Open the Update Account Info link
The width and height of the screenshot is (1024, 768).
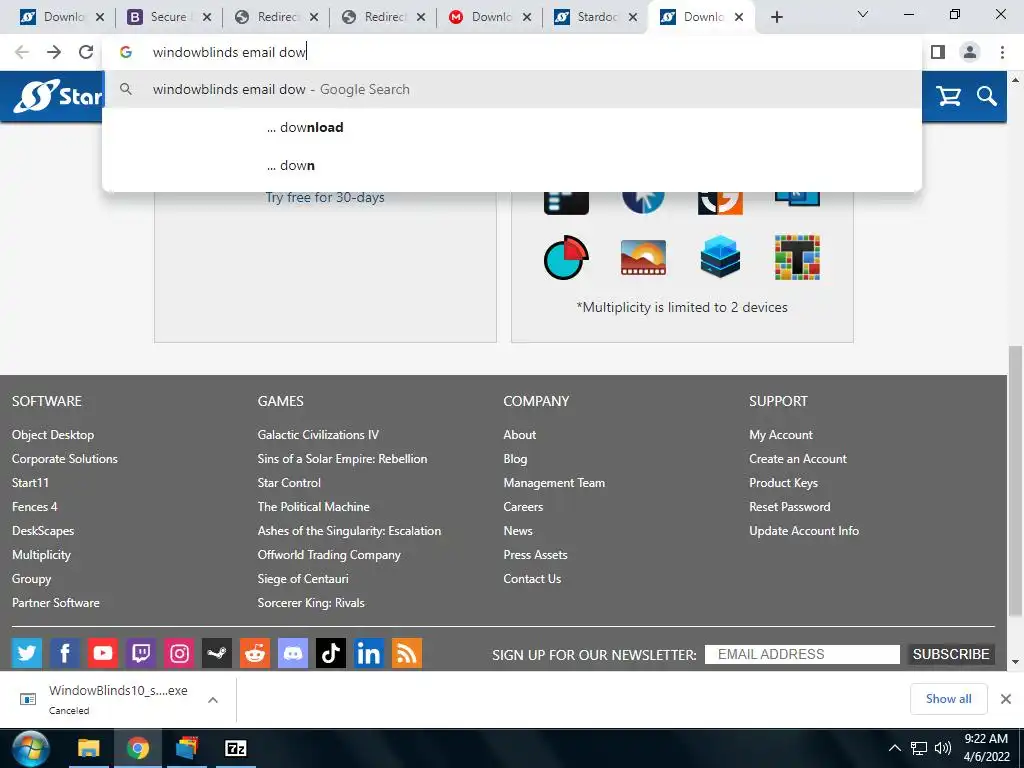click(x=804, y=531)
